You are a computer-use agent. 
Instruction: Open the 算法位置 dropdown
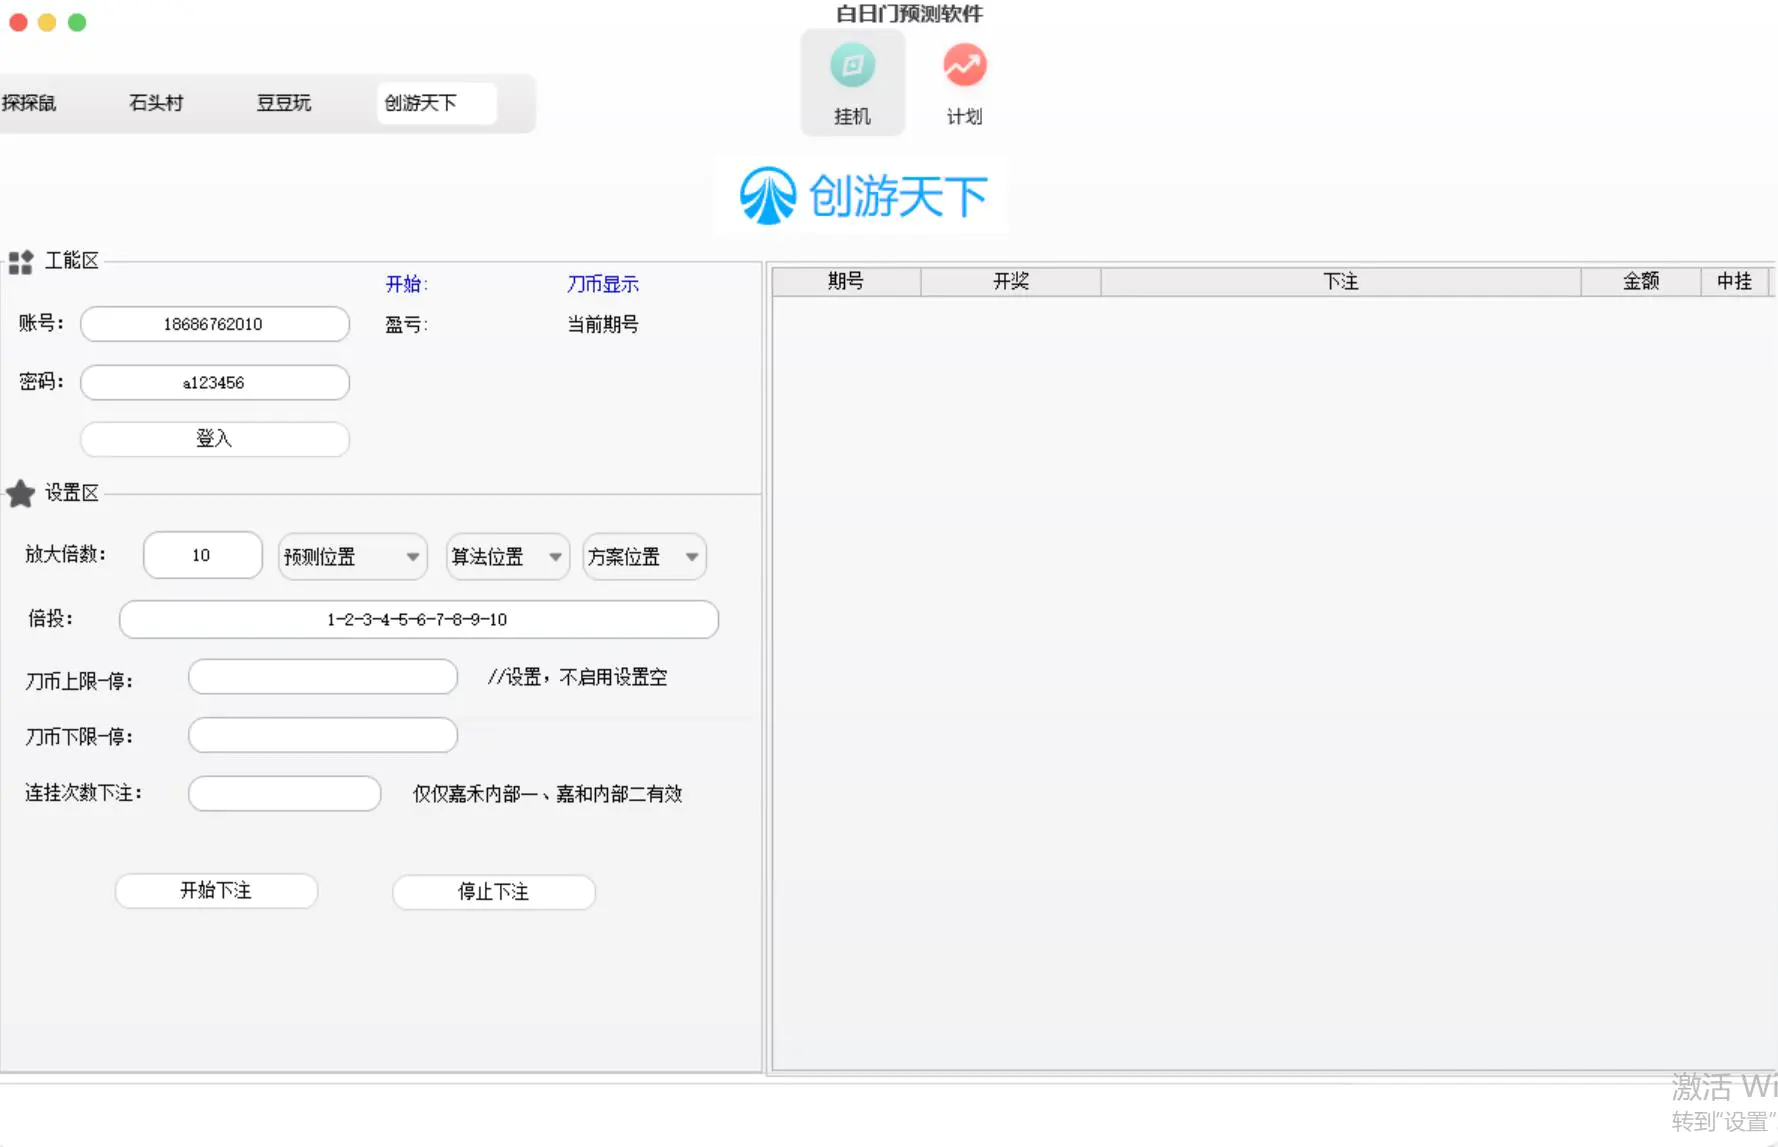coord(507,557)
